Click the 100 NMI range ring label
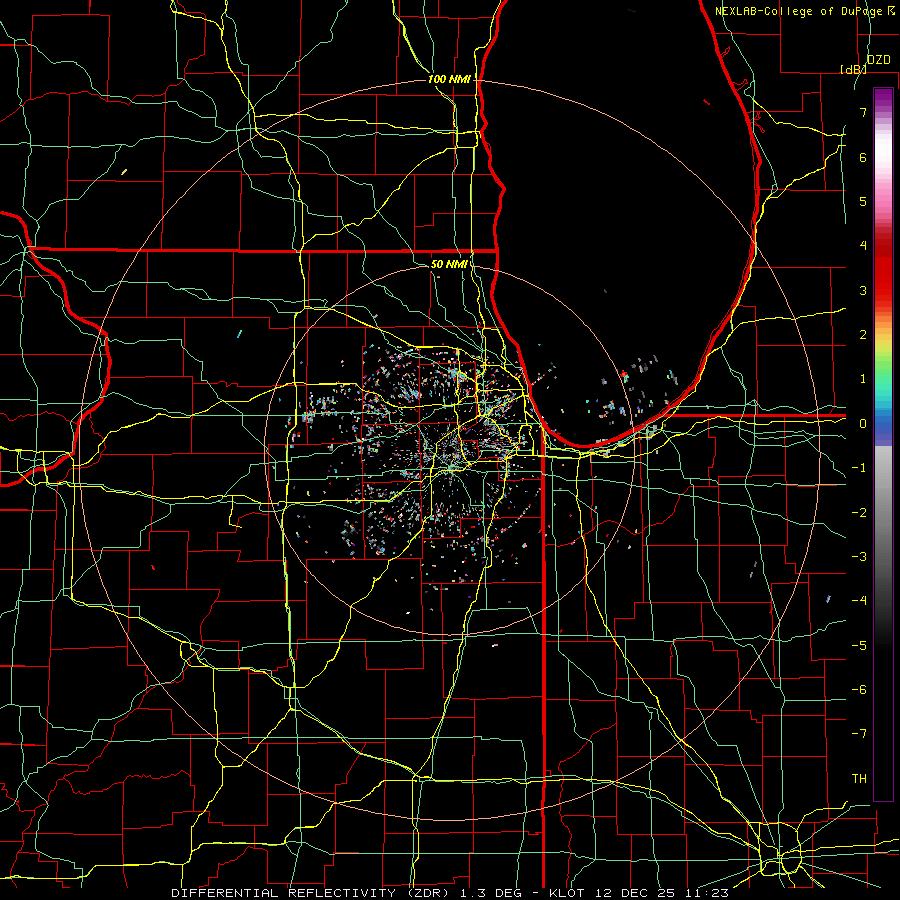 (449, 79)
